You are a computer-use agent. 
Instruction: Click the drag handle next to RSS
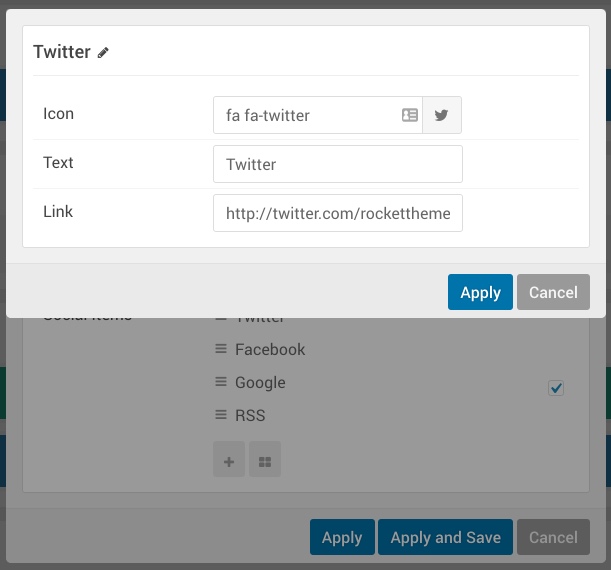point(221,415)
